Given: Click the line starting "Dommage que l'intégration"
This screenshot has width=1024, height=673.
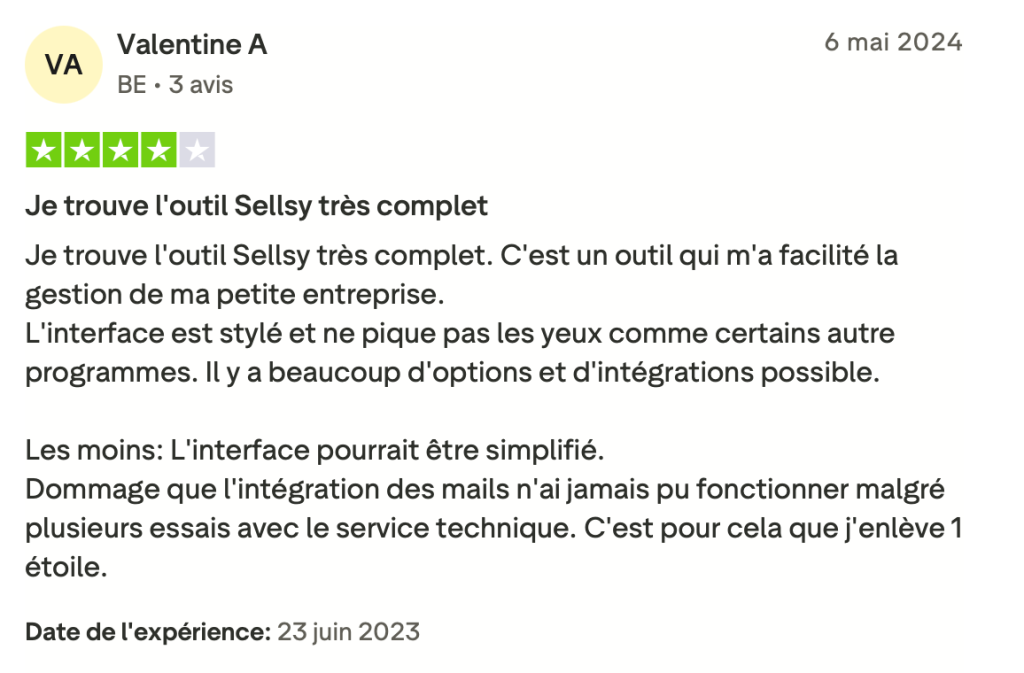Looking at the screenshot, I should tap(485, 491).
